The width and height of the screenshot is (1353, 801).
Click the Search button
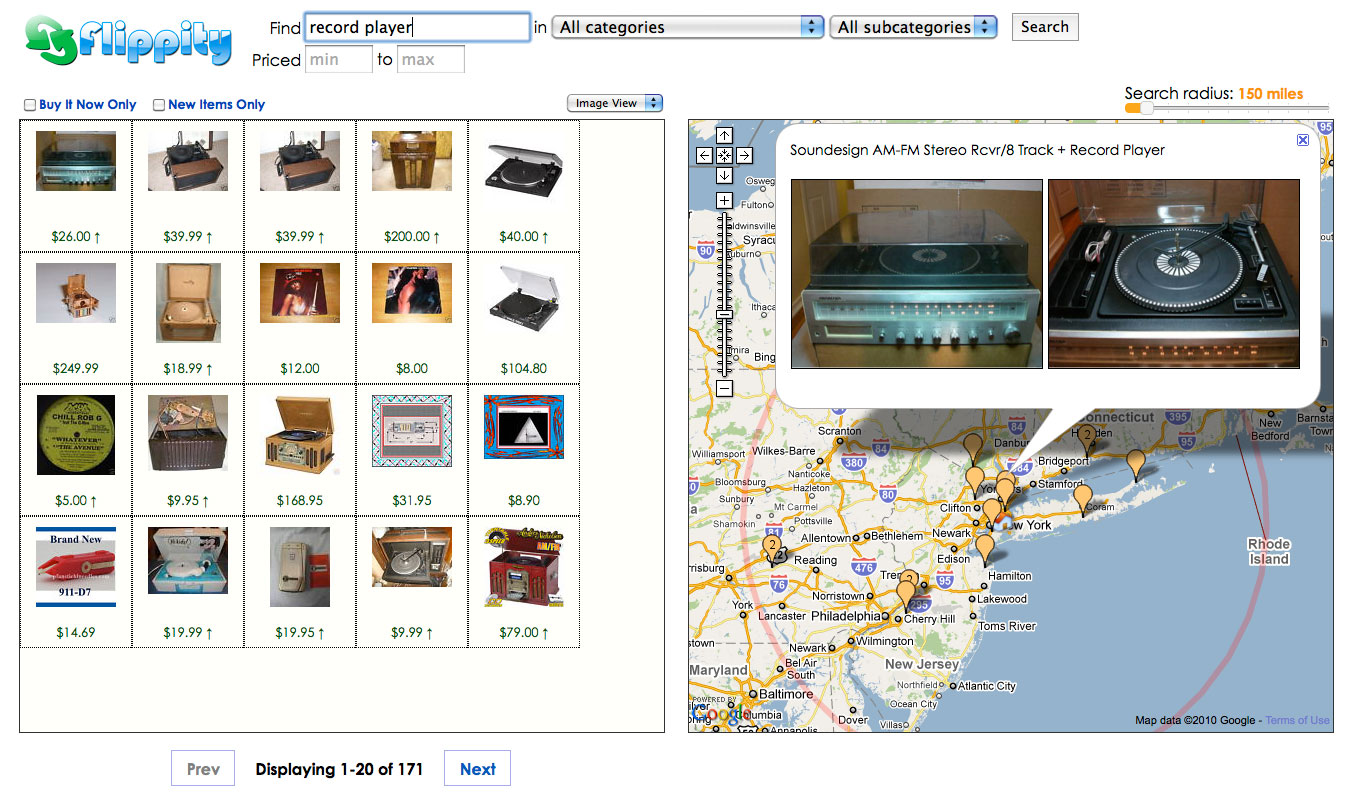tap(1045, 27)
